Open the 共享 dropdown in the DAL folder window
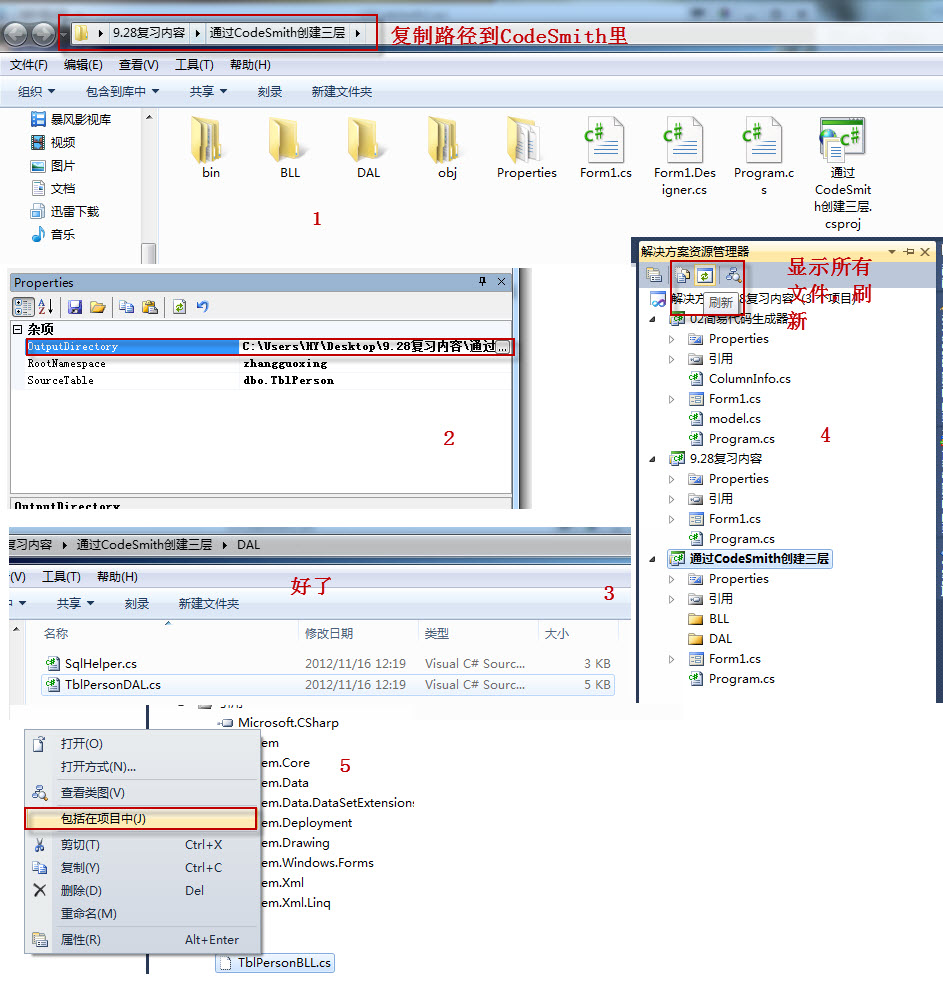This screenshot has height=985, width=943. (x=75, y=604)
